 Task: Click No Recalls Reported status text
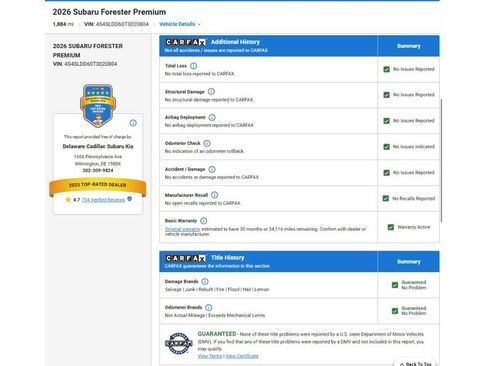point(414,198)
